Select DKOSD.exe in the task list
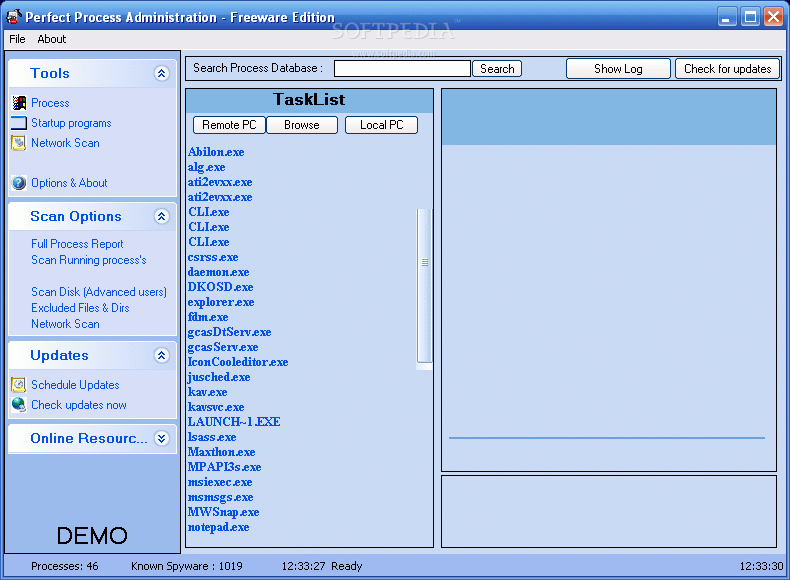 (220, 287)
